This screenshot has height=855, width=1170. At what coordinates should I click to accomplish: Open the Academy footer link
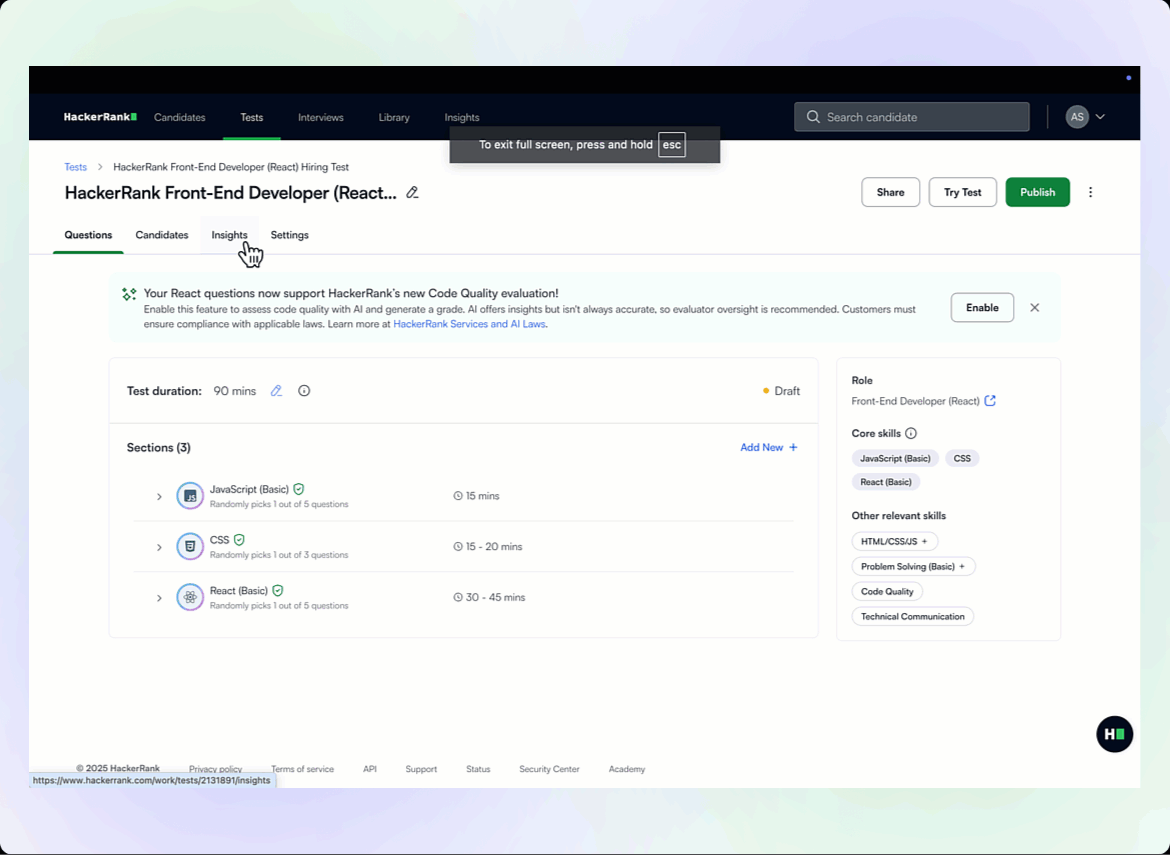pos(627,769)
